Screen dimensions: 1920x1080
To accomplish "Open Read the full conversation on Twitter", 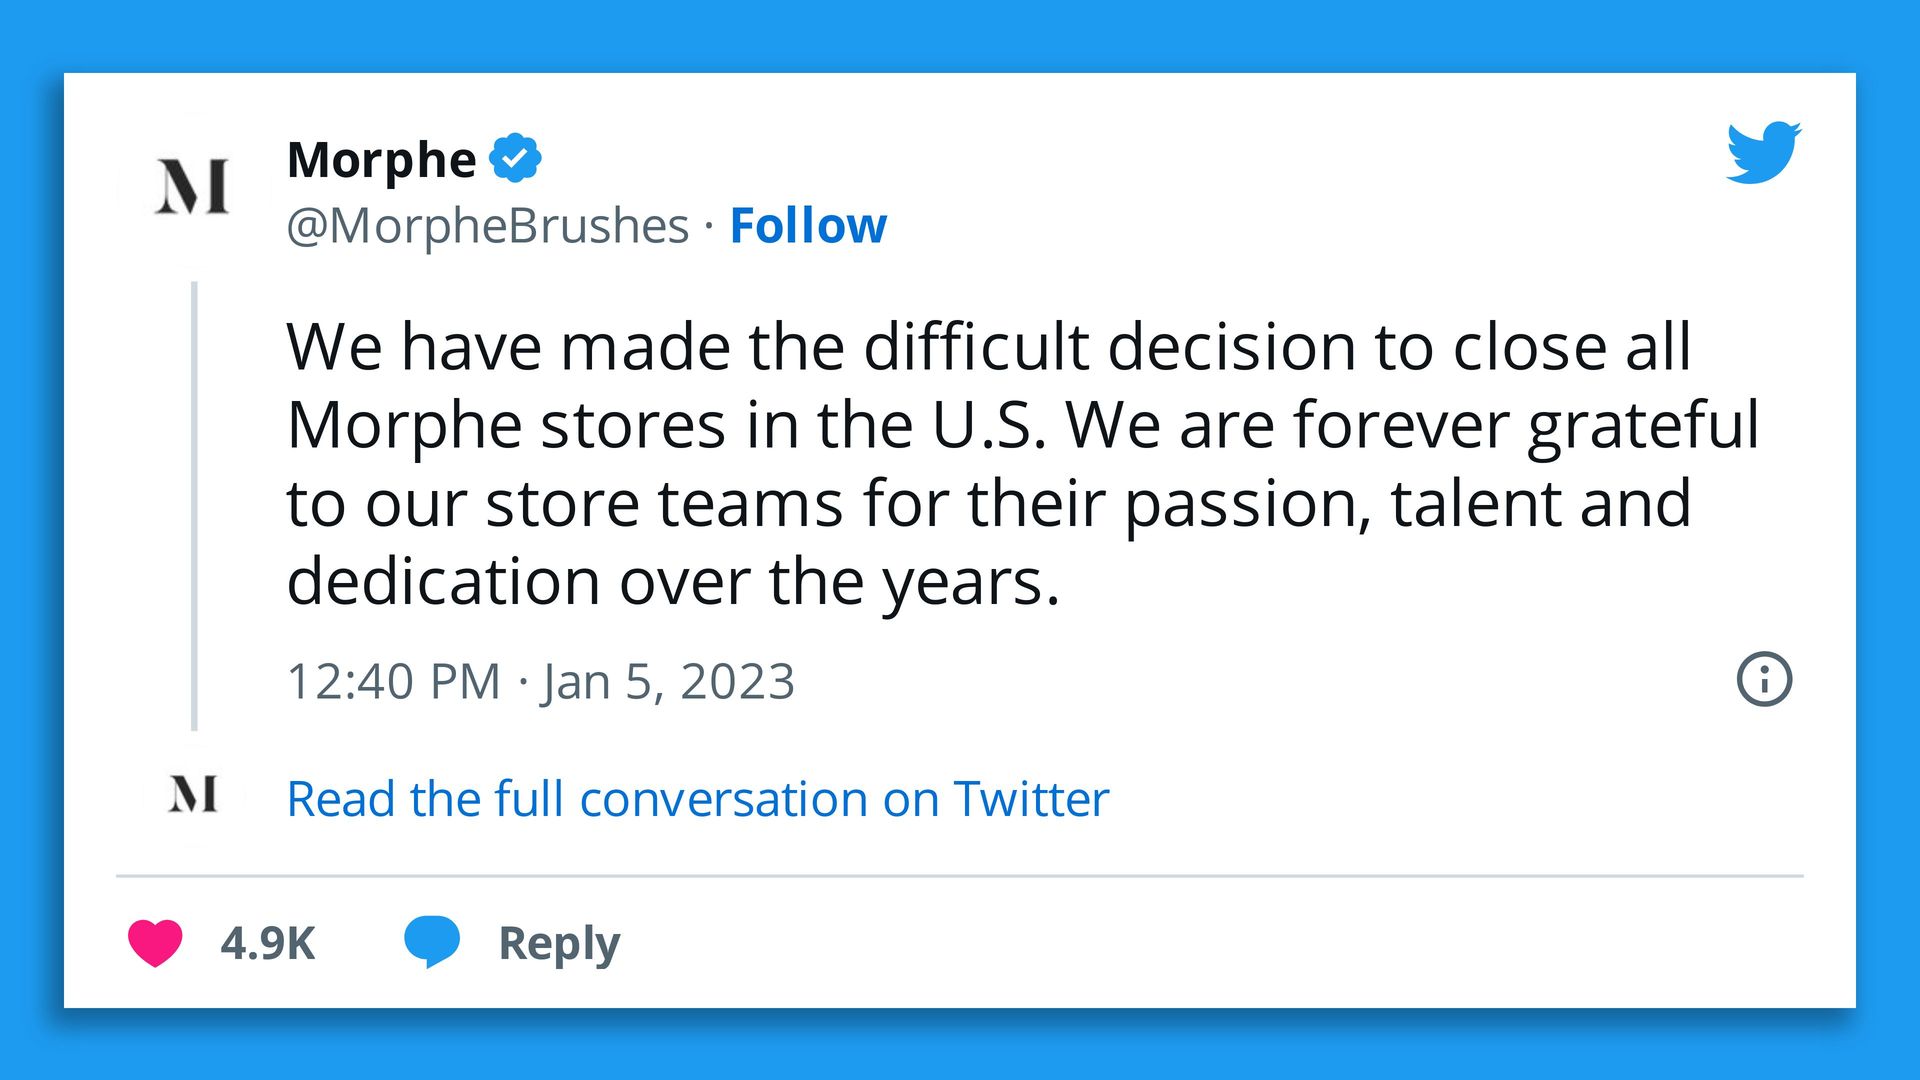I will click(x=697, y=799).
